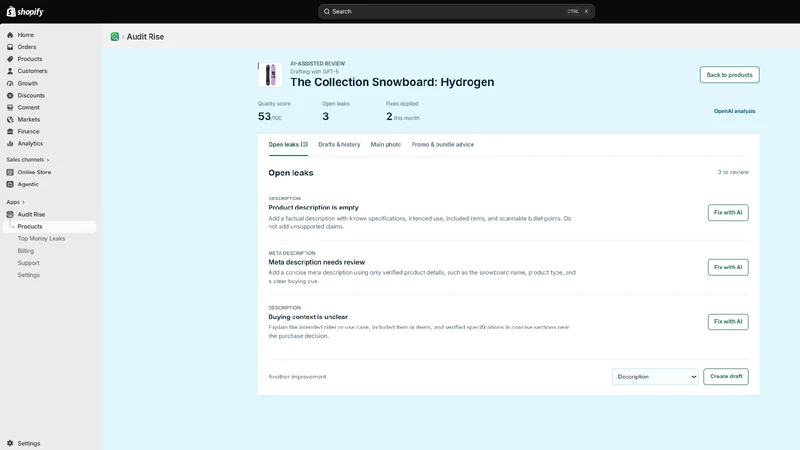Open the Orders icon in sidebar
Image resolution: width=800 pixels, height=450 pixels.
tap(10, 47)
